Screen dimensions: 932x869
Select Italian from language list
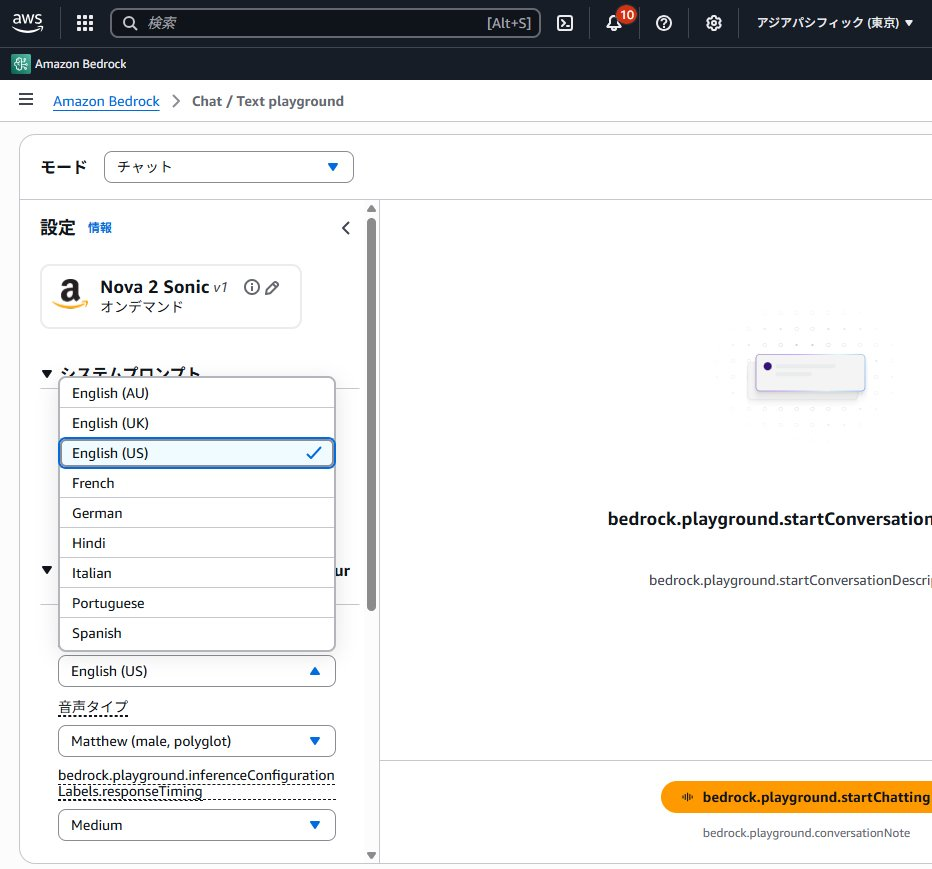pos(197,573)
